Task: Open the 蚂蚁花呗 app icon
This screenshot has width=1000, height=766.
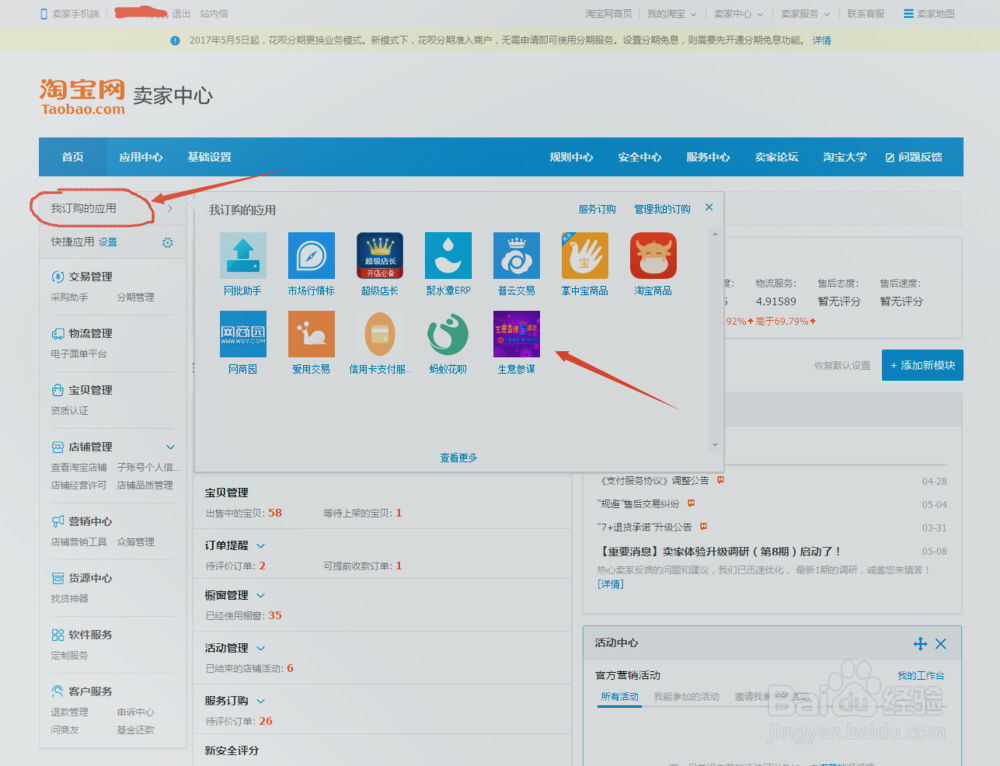Action: pos(448,334)
